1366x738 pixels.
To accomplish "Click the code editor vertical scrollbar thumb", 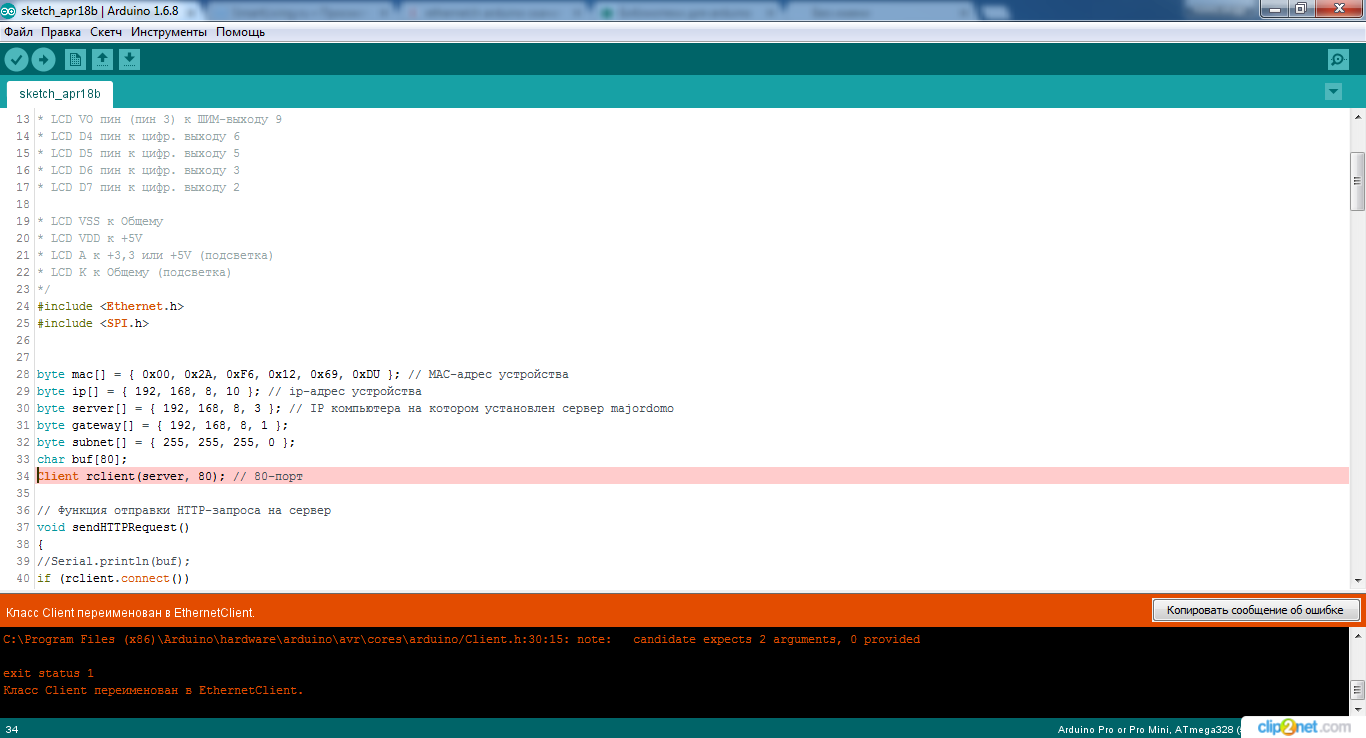I will pyautogui.click(x=1357, y=181).
